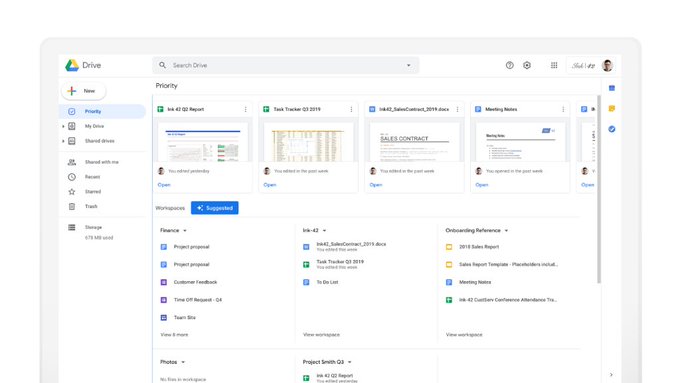
Task: Open the help question mark icon
Action: (x=510, y=65)
